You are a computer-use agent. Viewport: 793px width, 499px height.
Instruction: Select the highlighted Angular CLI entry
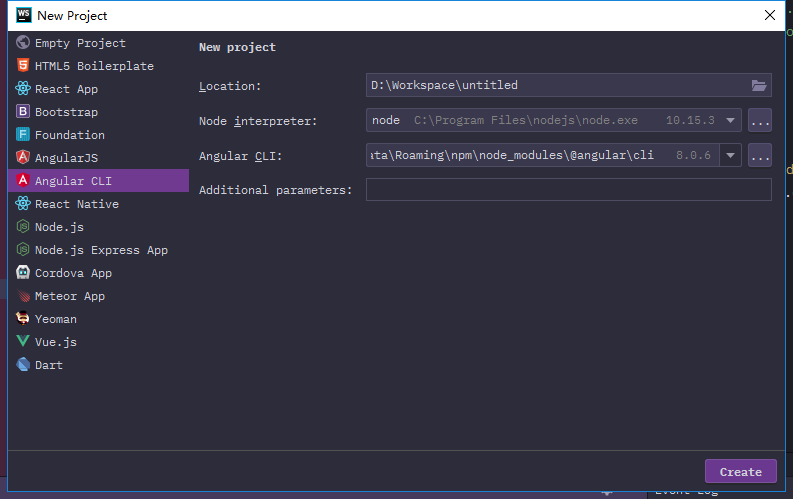99,180
